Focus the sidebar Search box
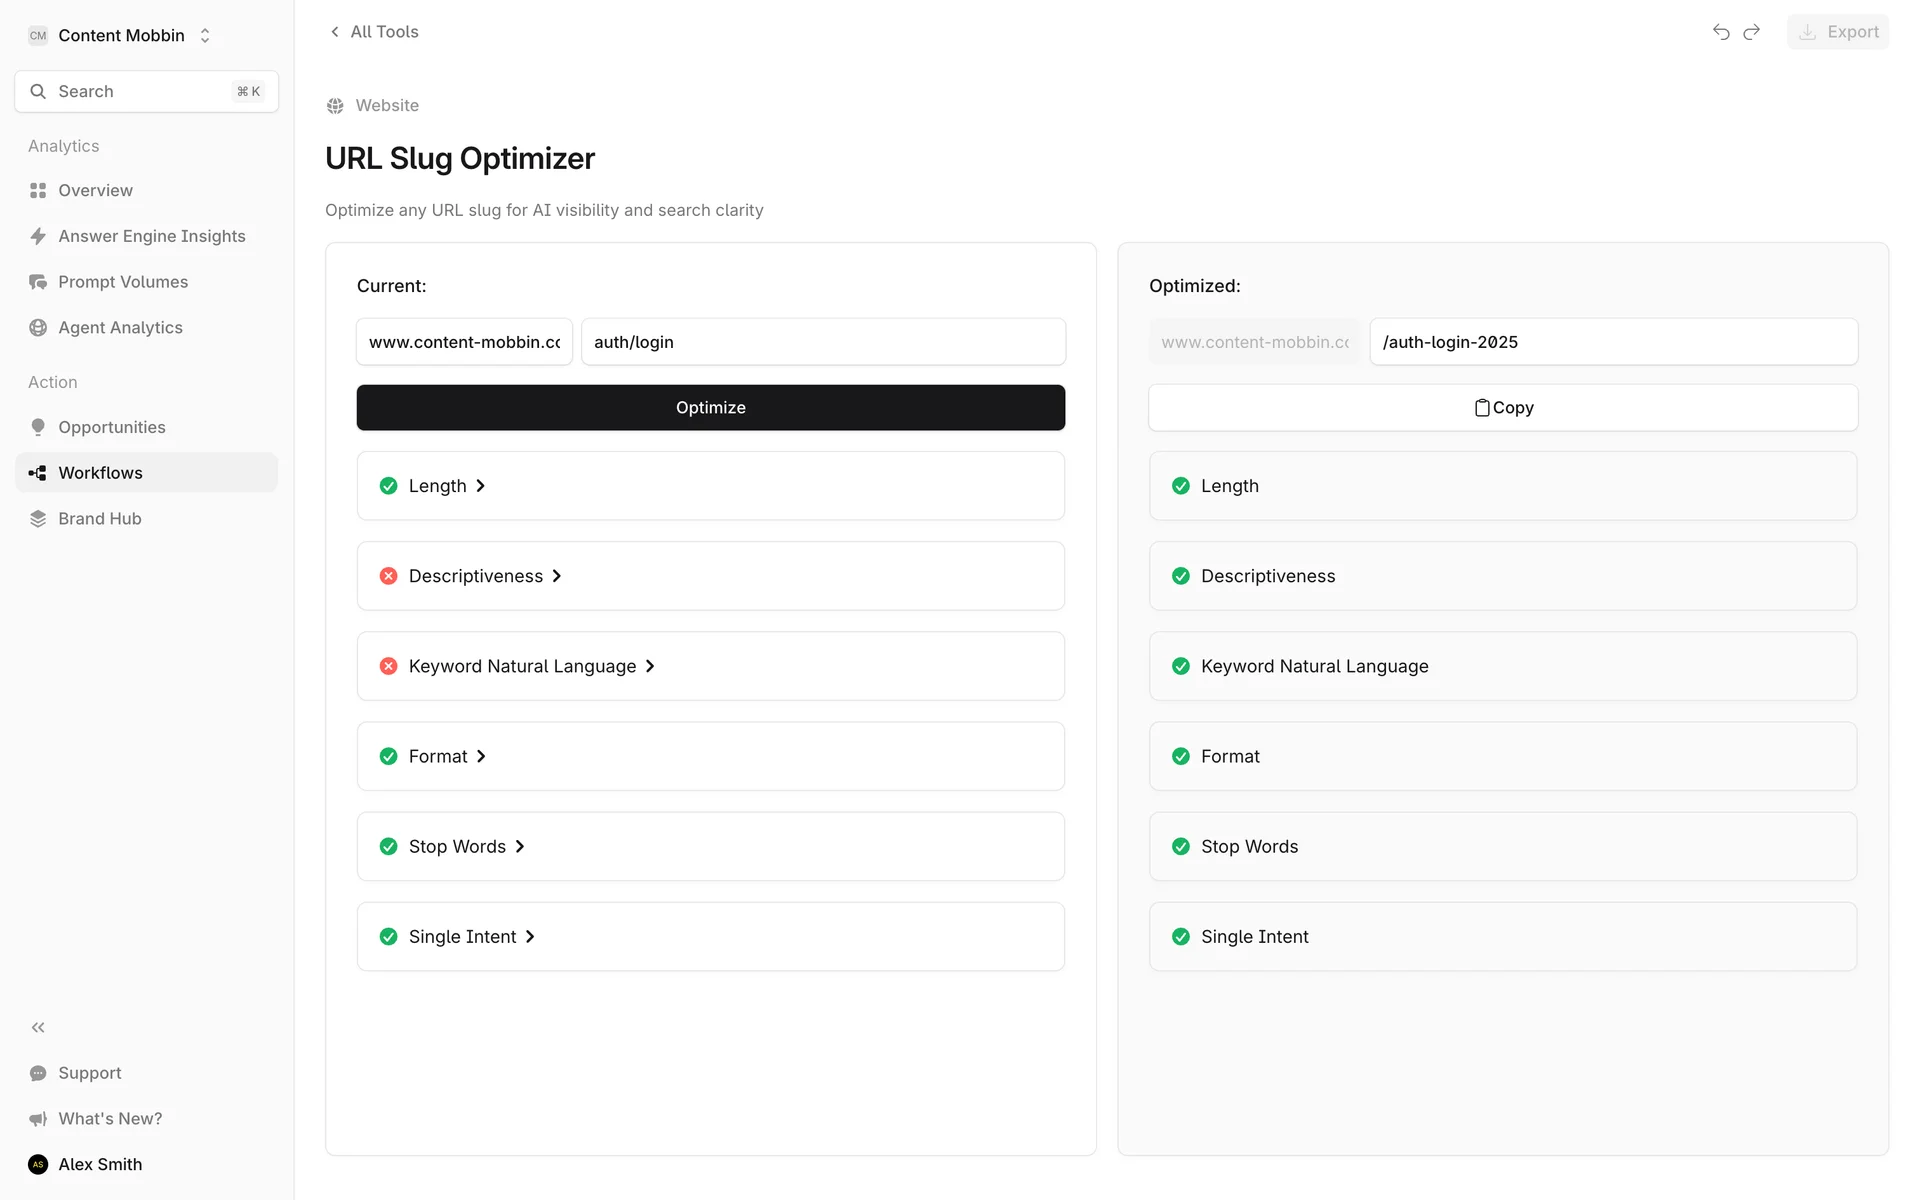 click(146, 91)
